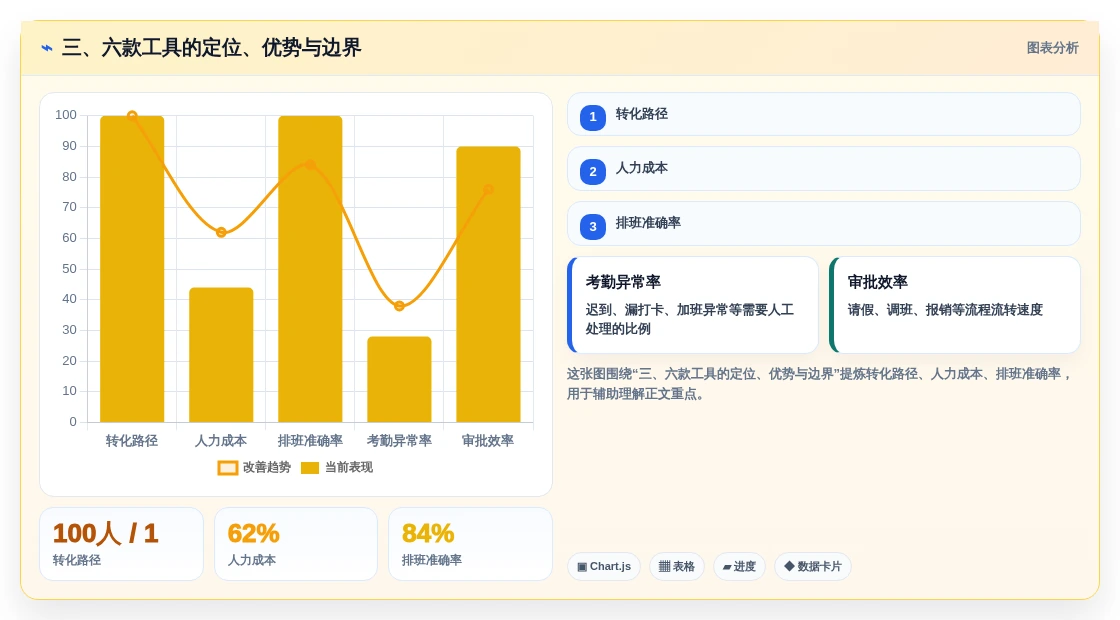
Task: Click the trend line point at 转化路径 top
Action: (132, 116)
